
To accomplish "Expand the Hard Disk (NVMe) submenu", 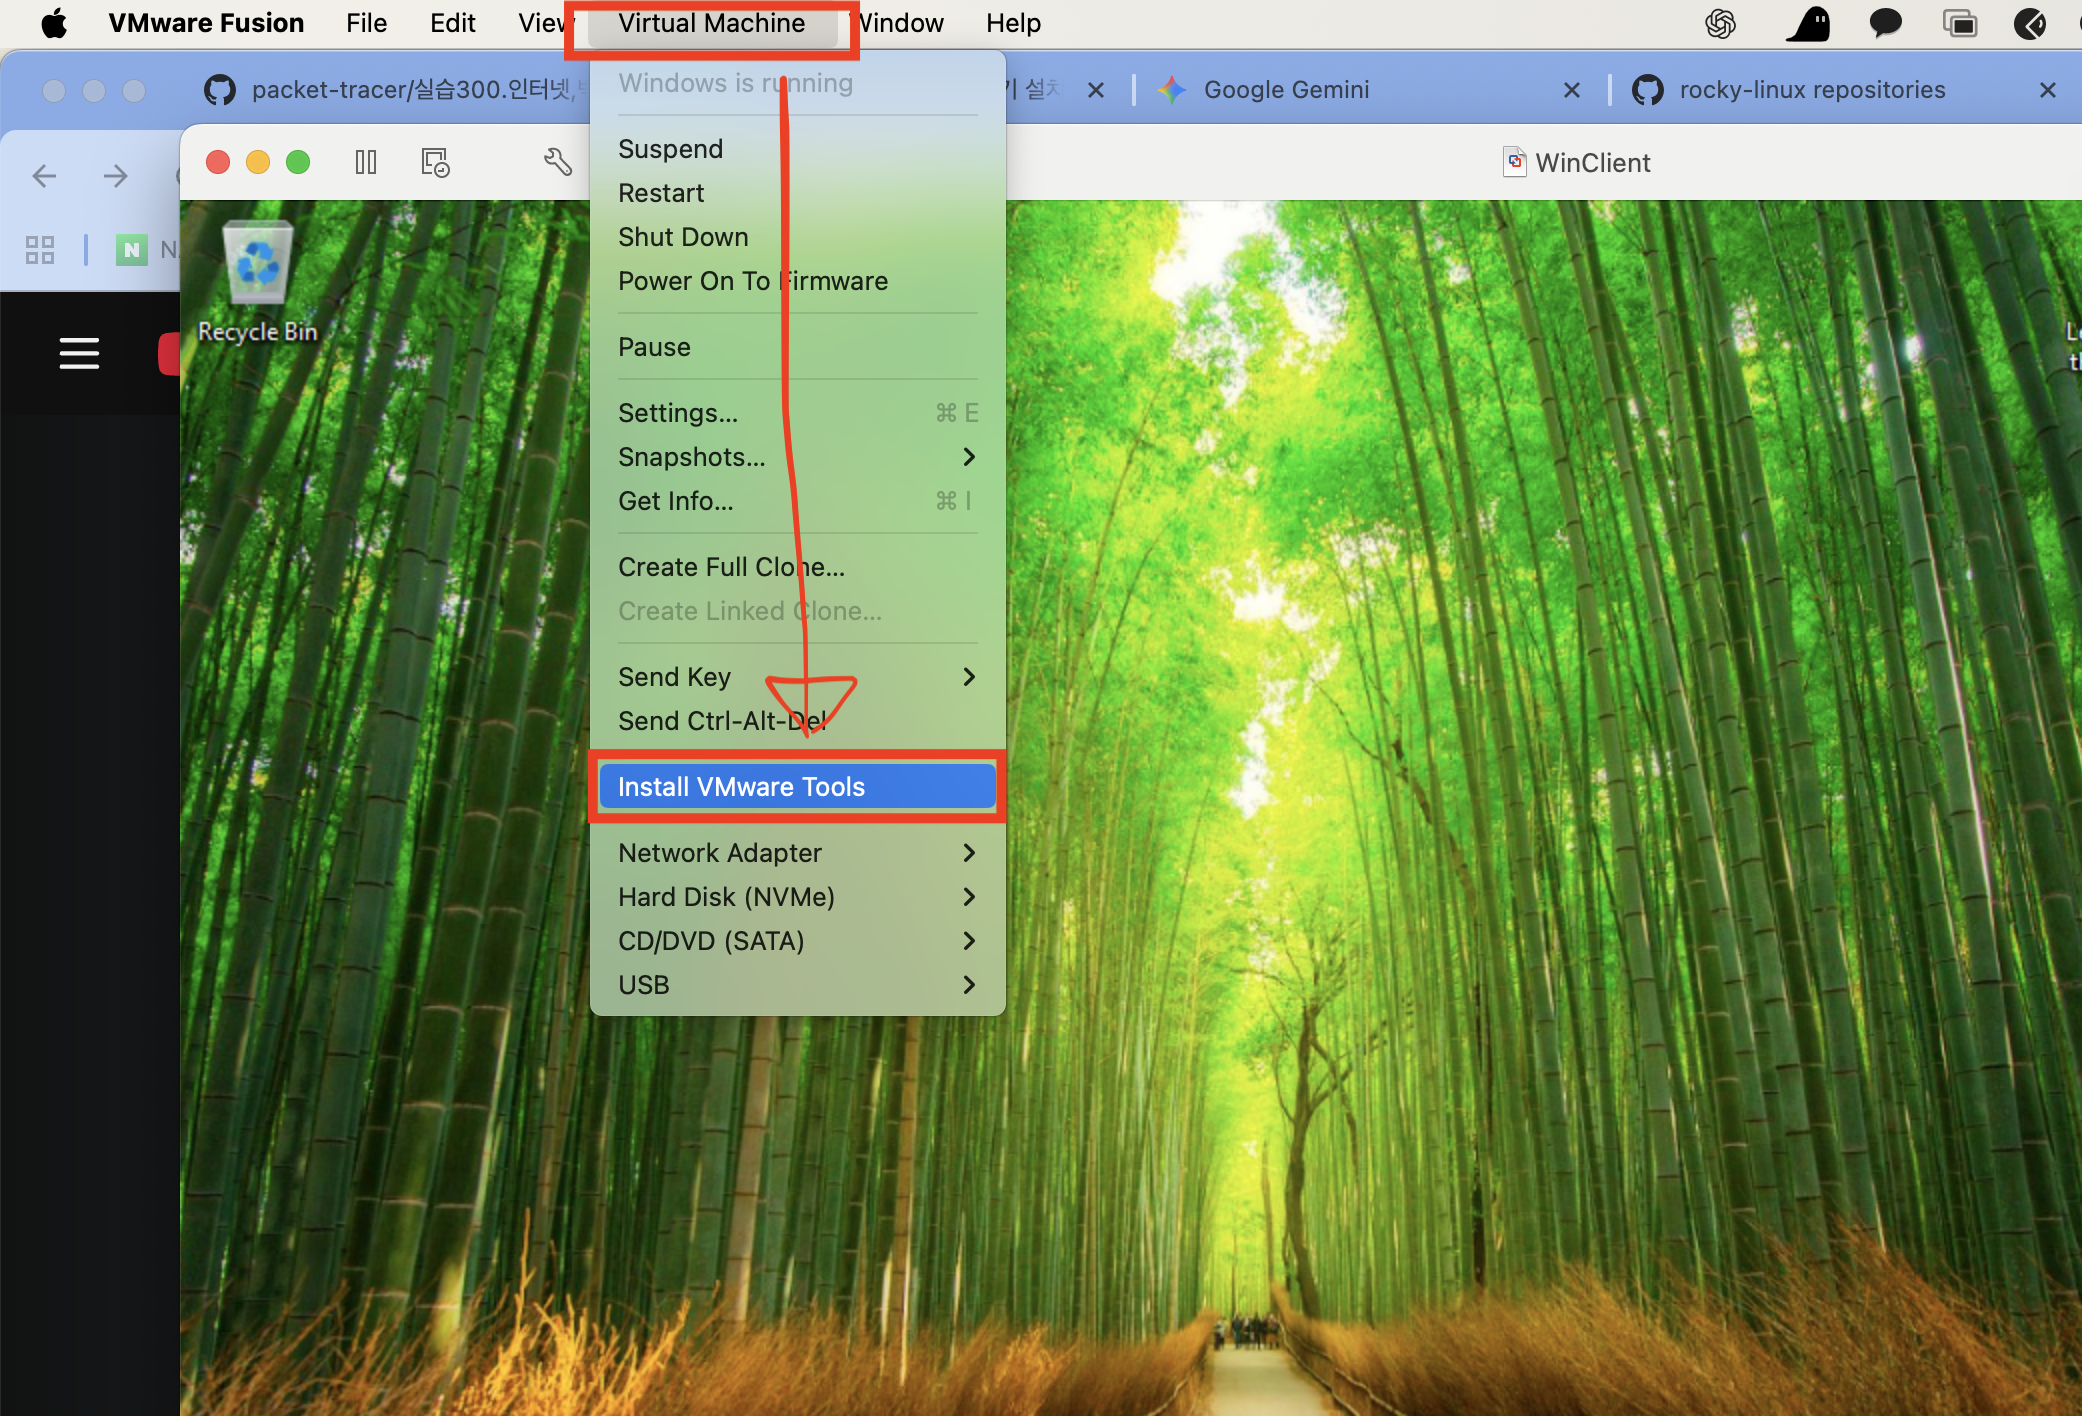I will 797,897.
